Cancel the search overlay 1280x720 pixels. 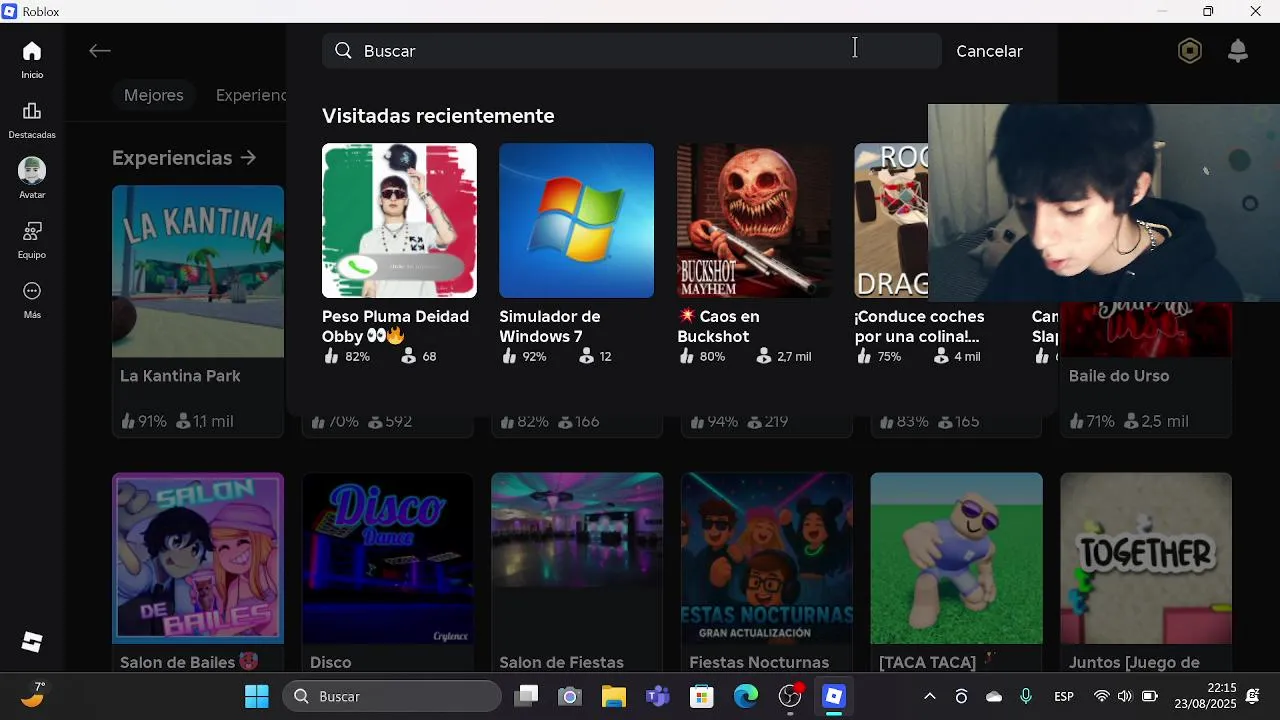(x=989, y=51)
